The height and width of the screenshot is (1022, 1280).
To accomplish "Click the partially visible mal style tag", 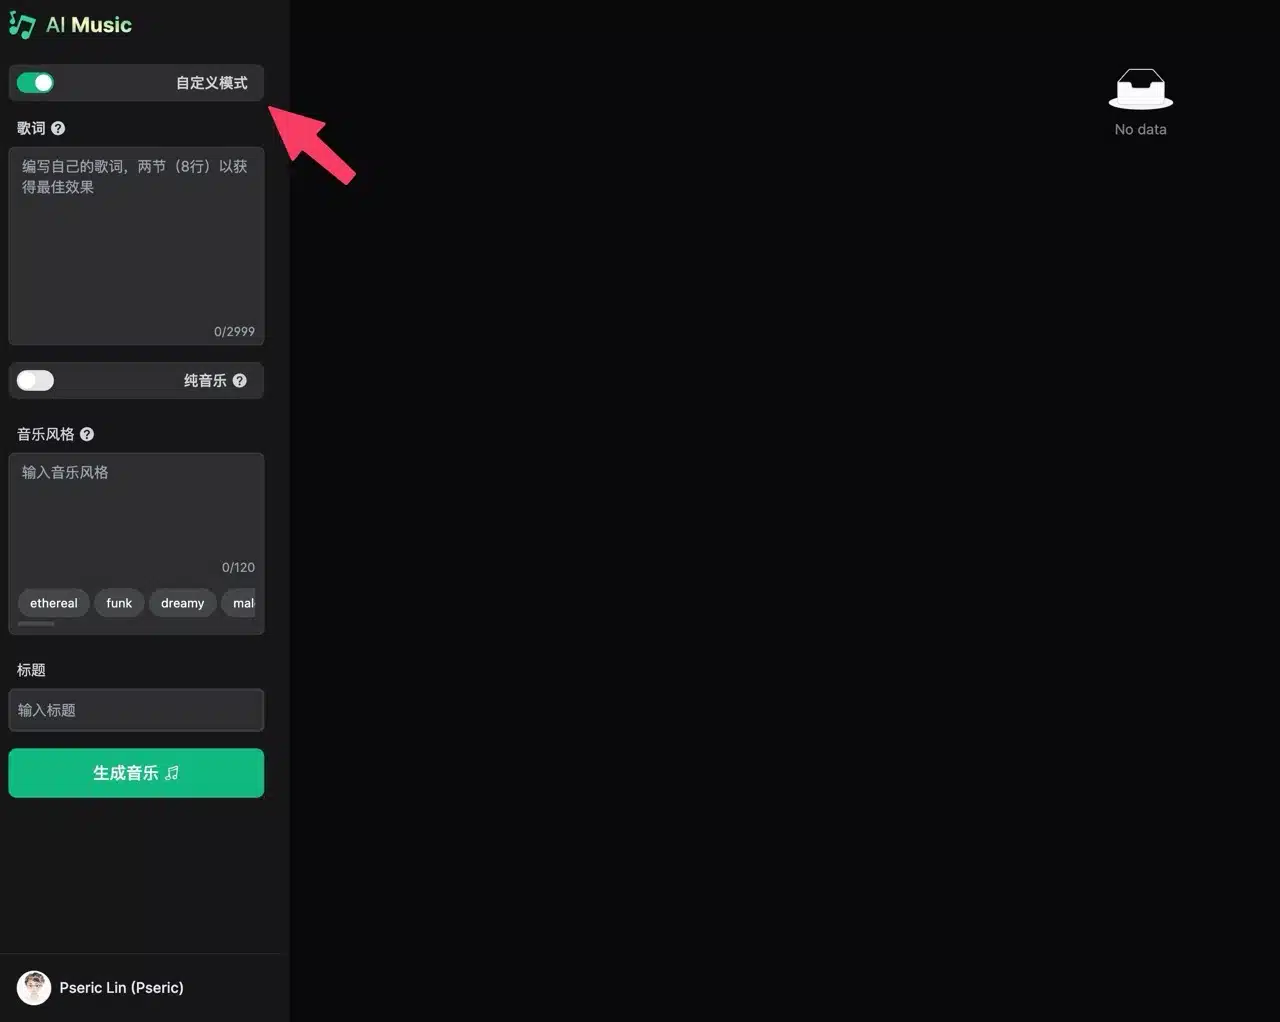I will pyautogui.click(x=240, y=603).
